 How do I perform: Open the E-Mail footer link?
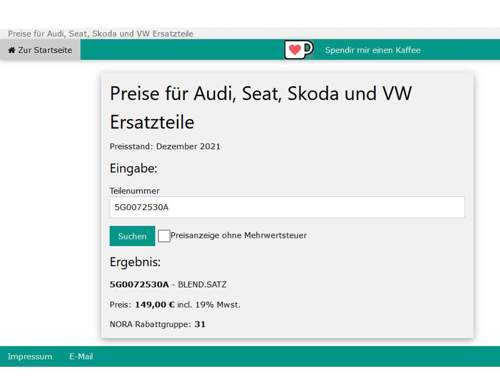click(x=81, y=356)
